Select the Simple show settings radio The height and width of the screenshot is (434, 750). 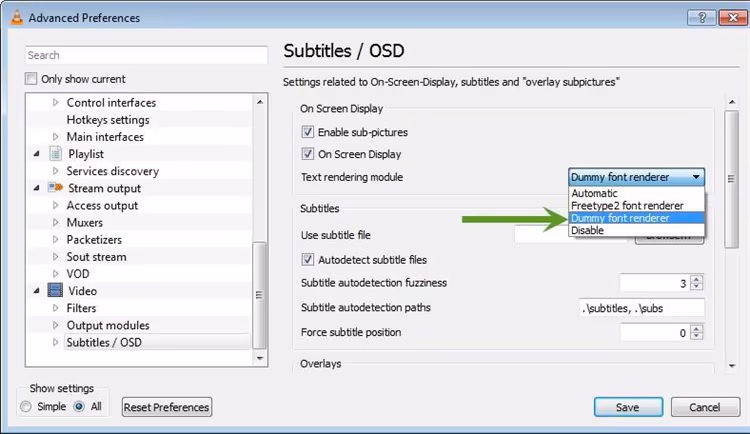[x=26, y=407]
